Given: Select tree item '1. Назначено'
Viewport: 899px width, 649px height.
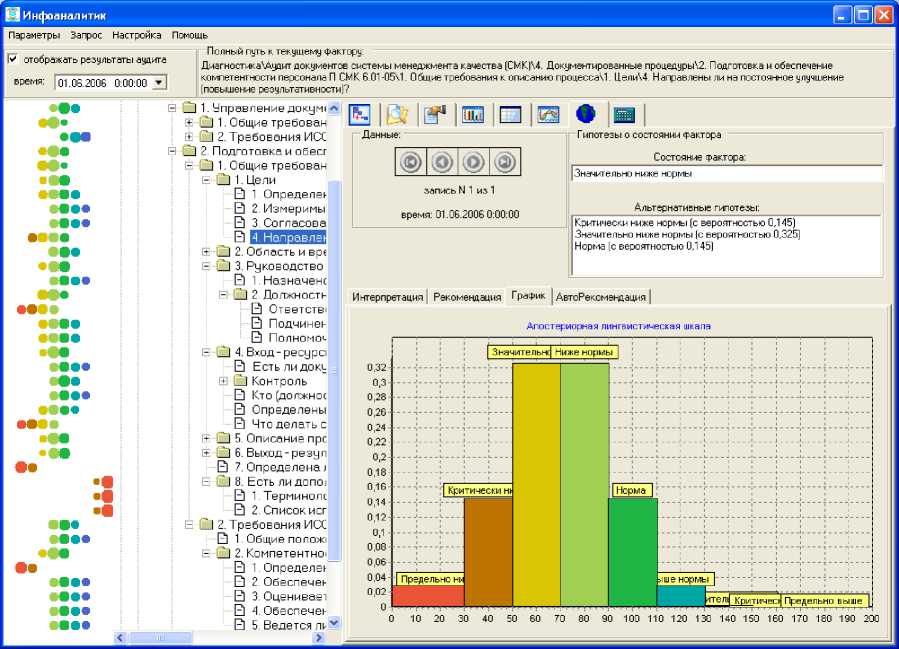Looking at the screenshot, I should tap(288, 281).
